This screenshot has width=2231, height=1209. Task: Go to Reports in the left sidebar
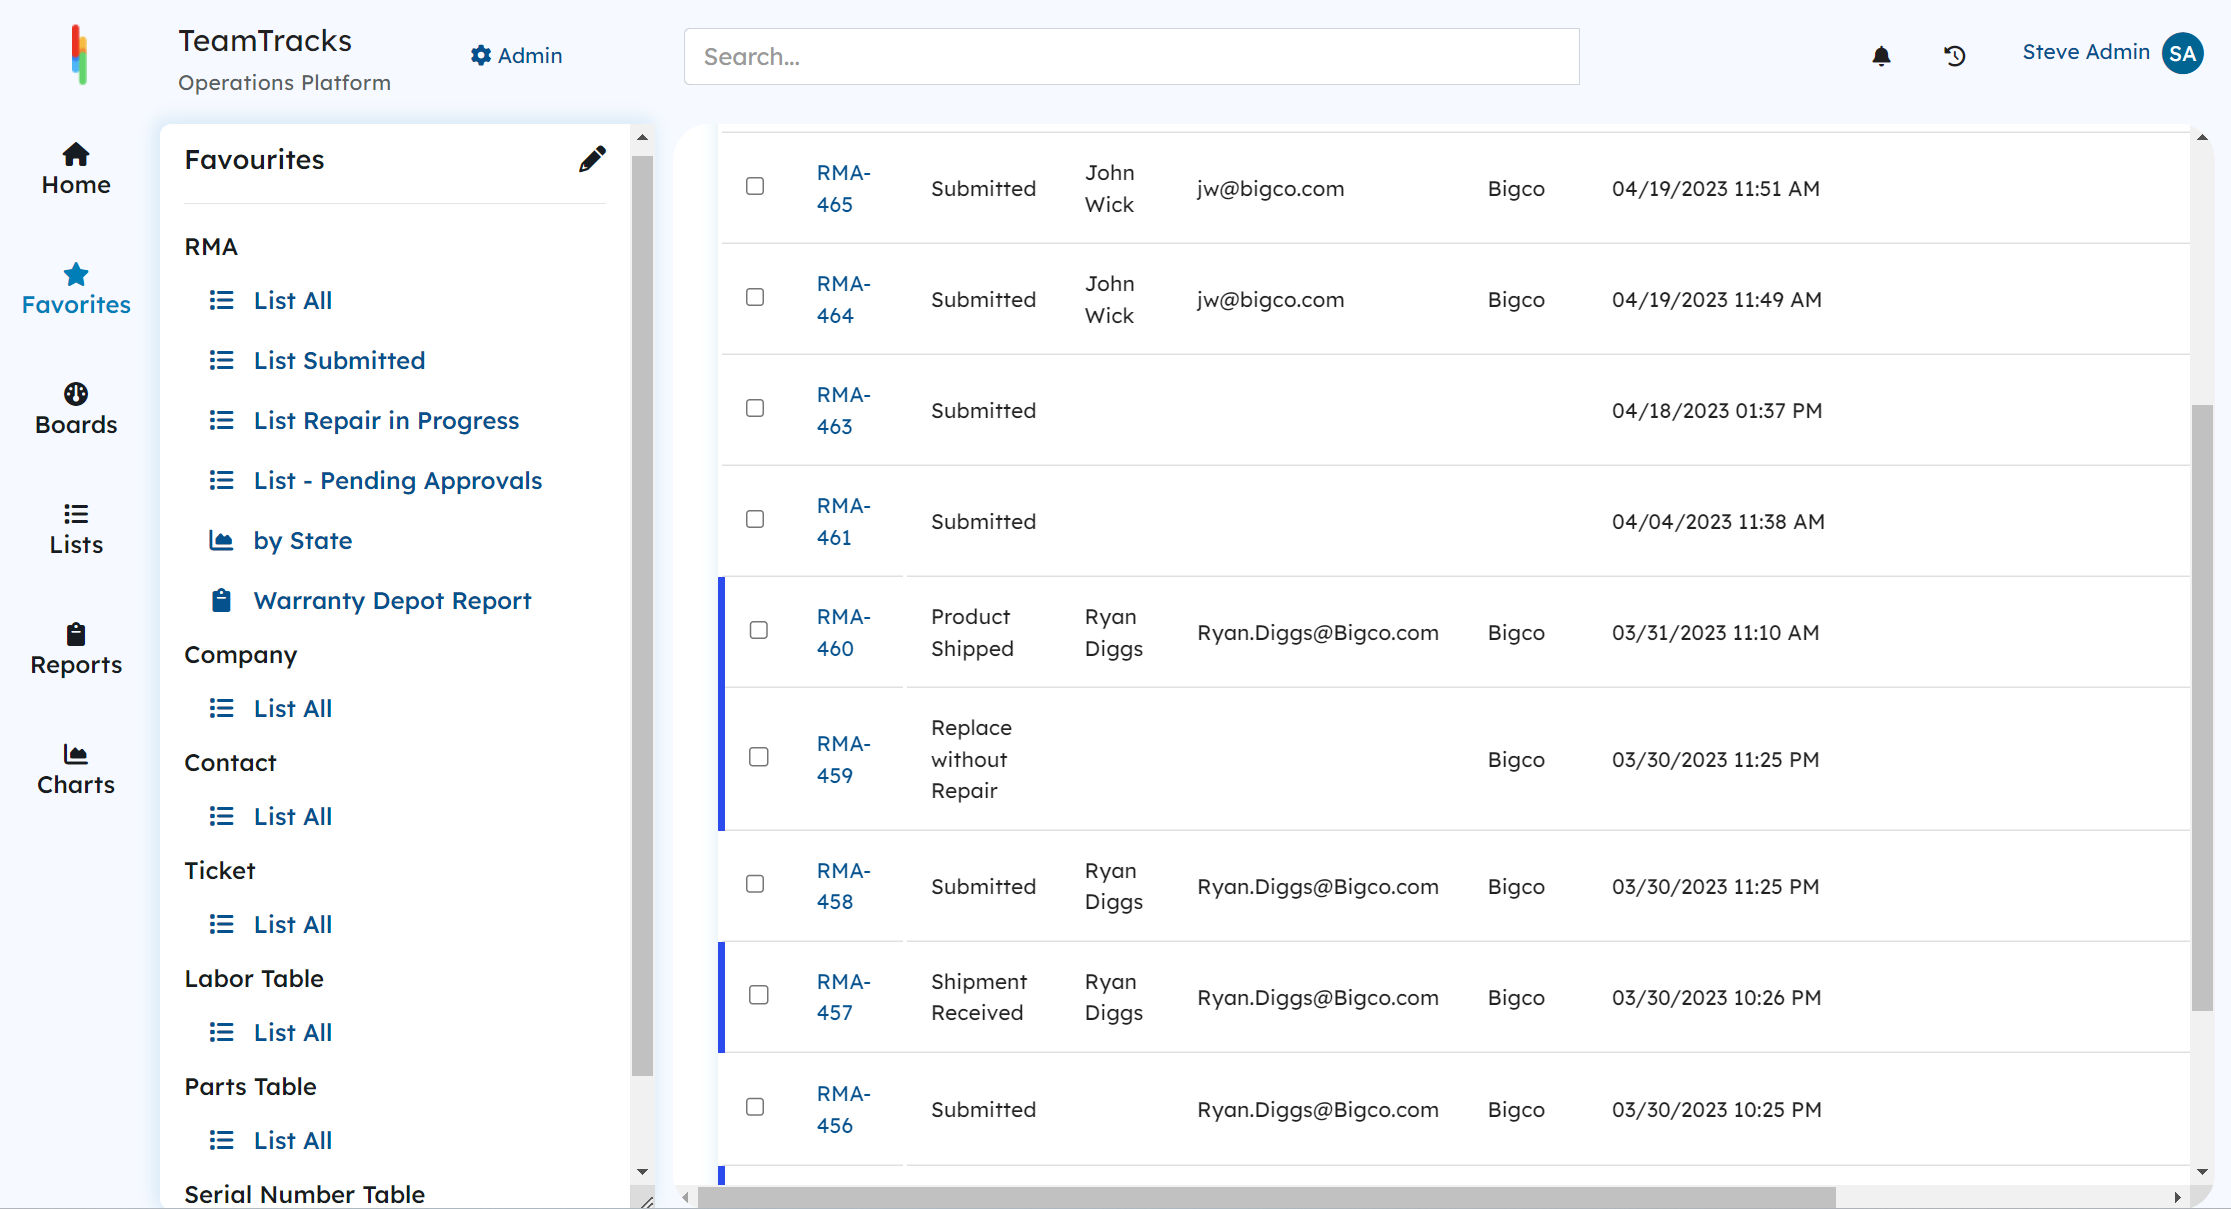(76, 649)
